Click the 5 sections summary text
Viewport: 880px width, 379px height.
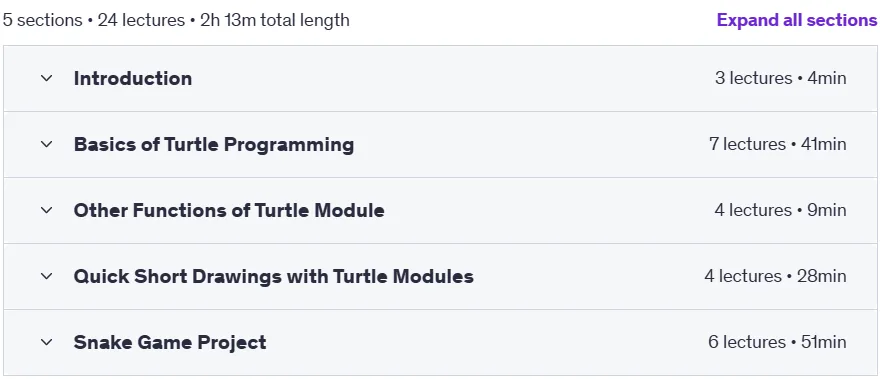point(43,20)
